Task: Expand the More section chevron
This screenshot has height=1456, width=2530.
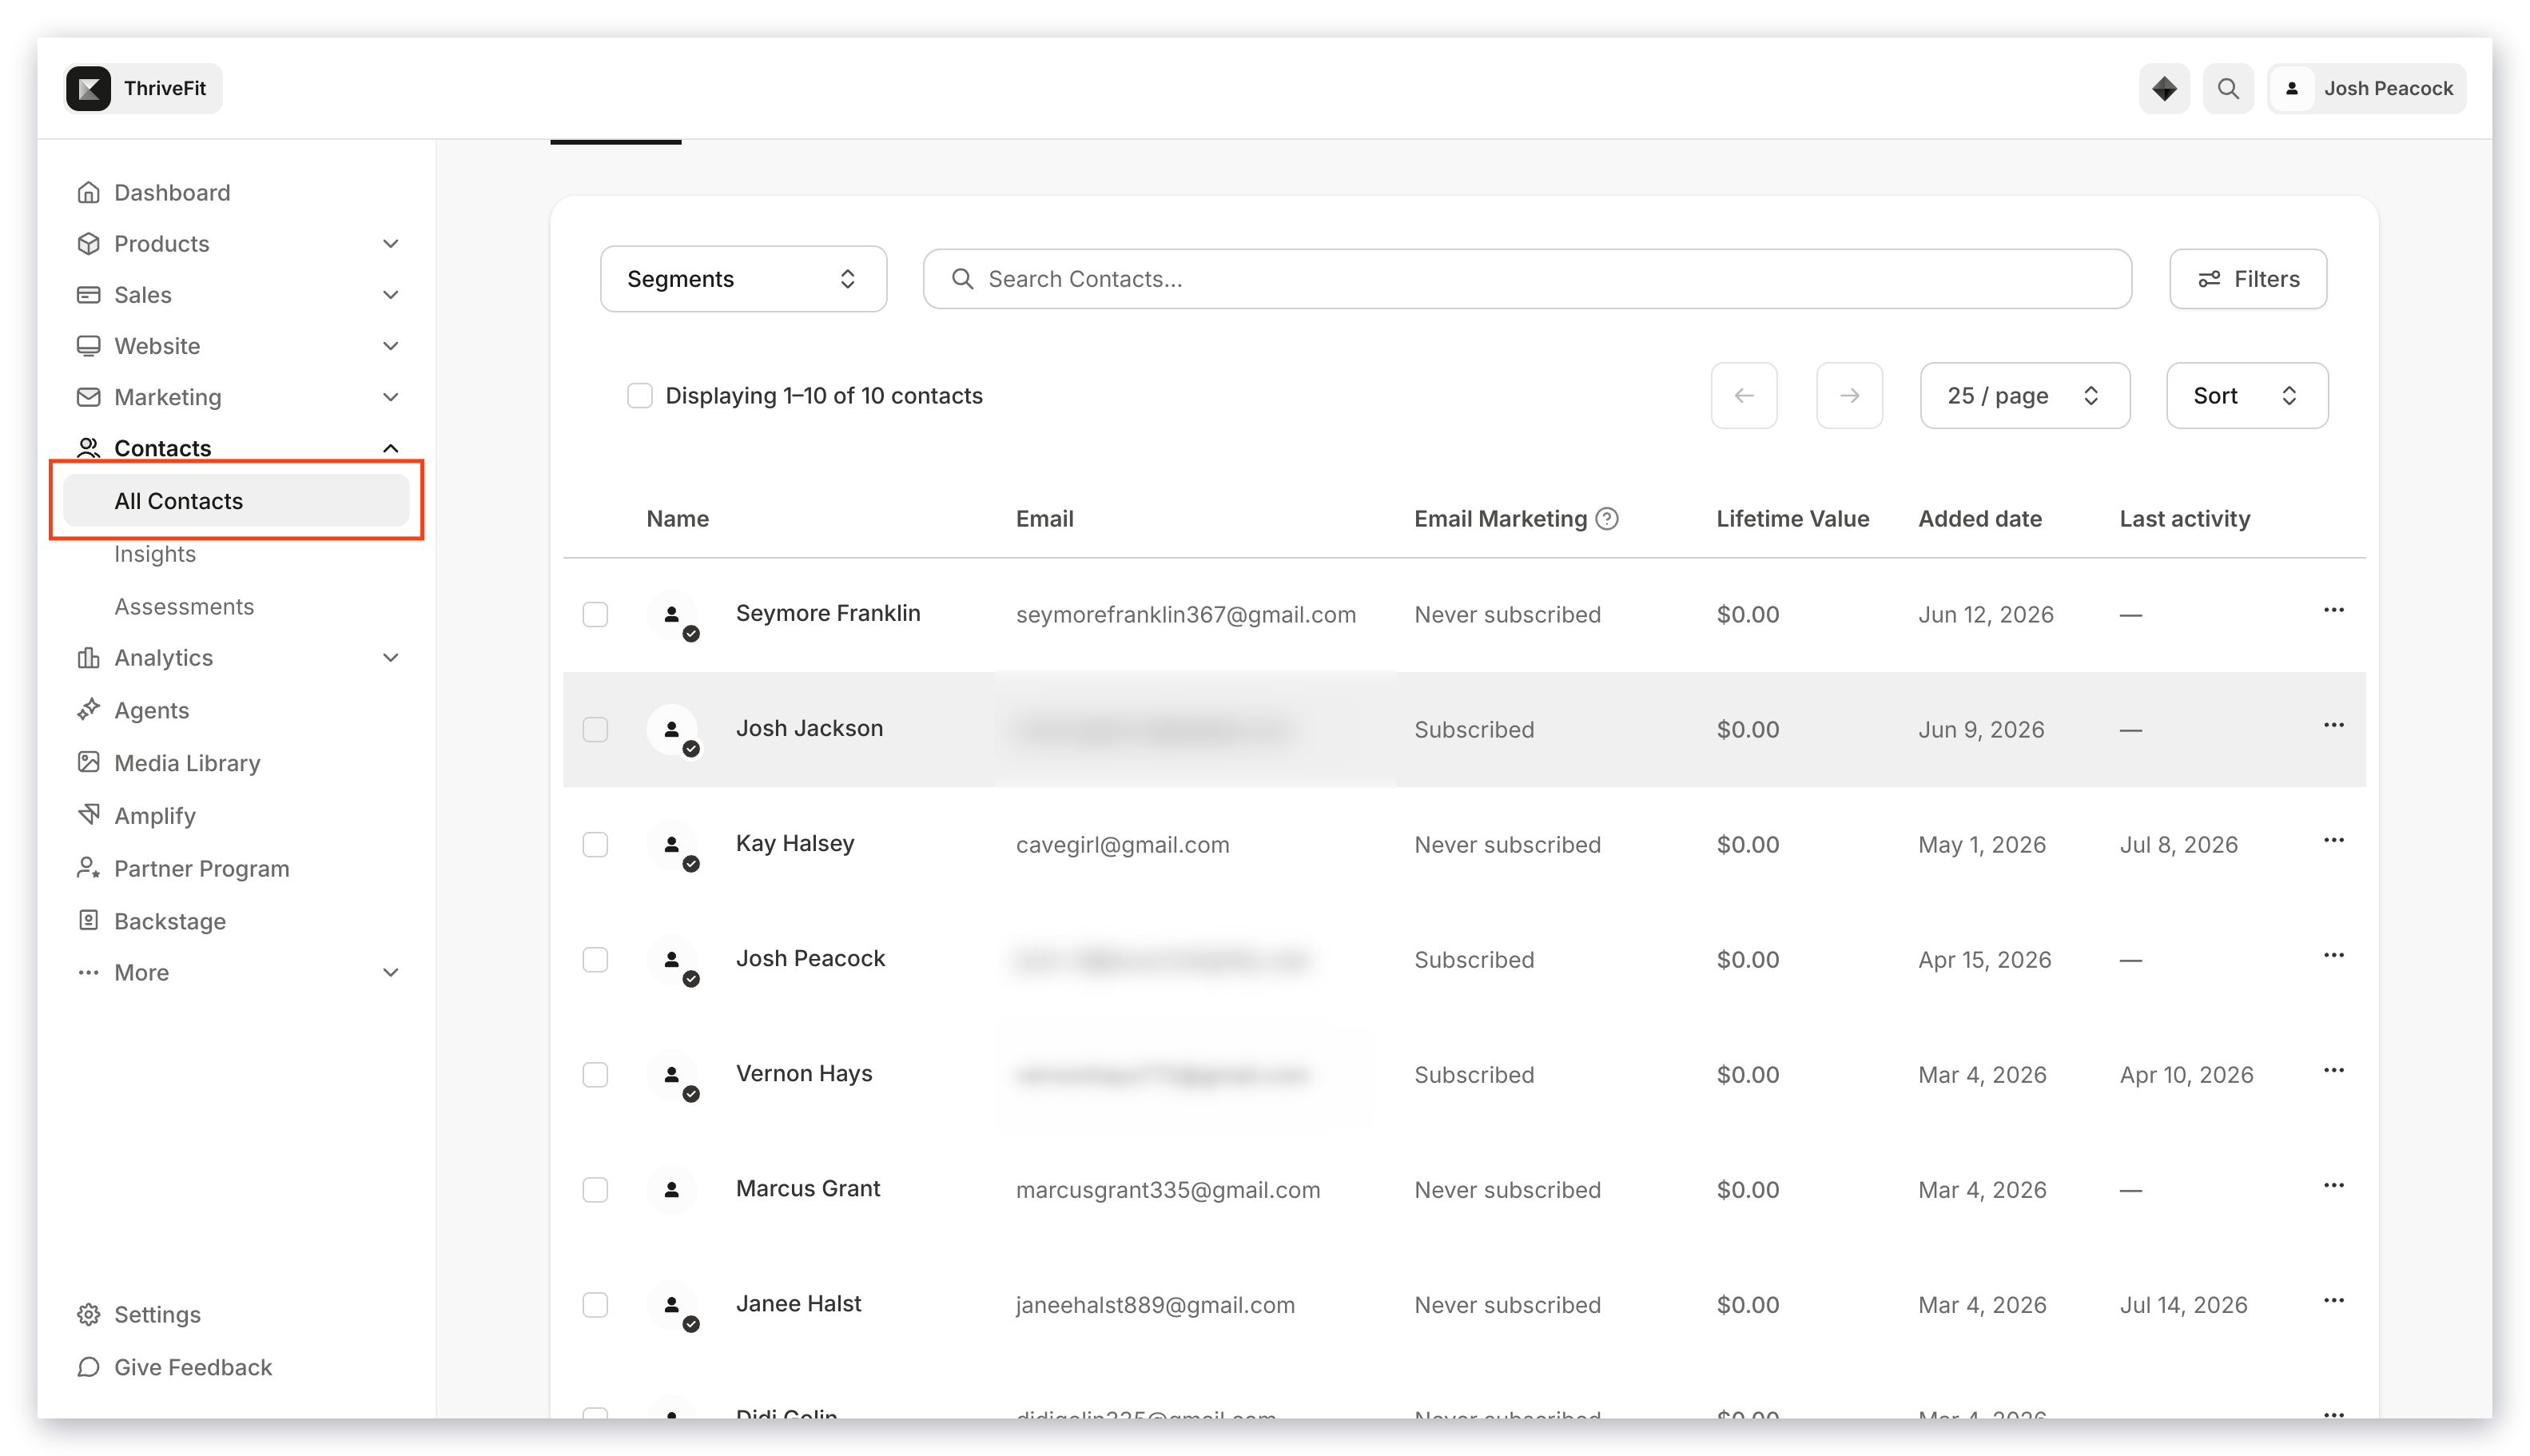Action: click(391, 972)
